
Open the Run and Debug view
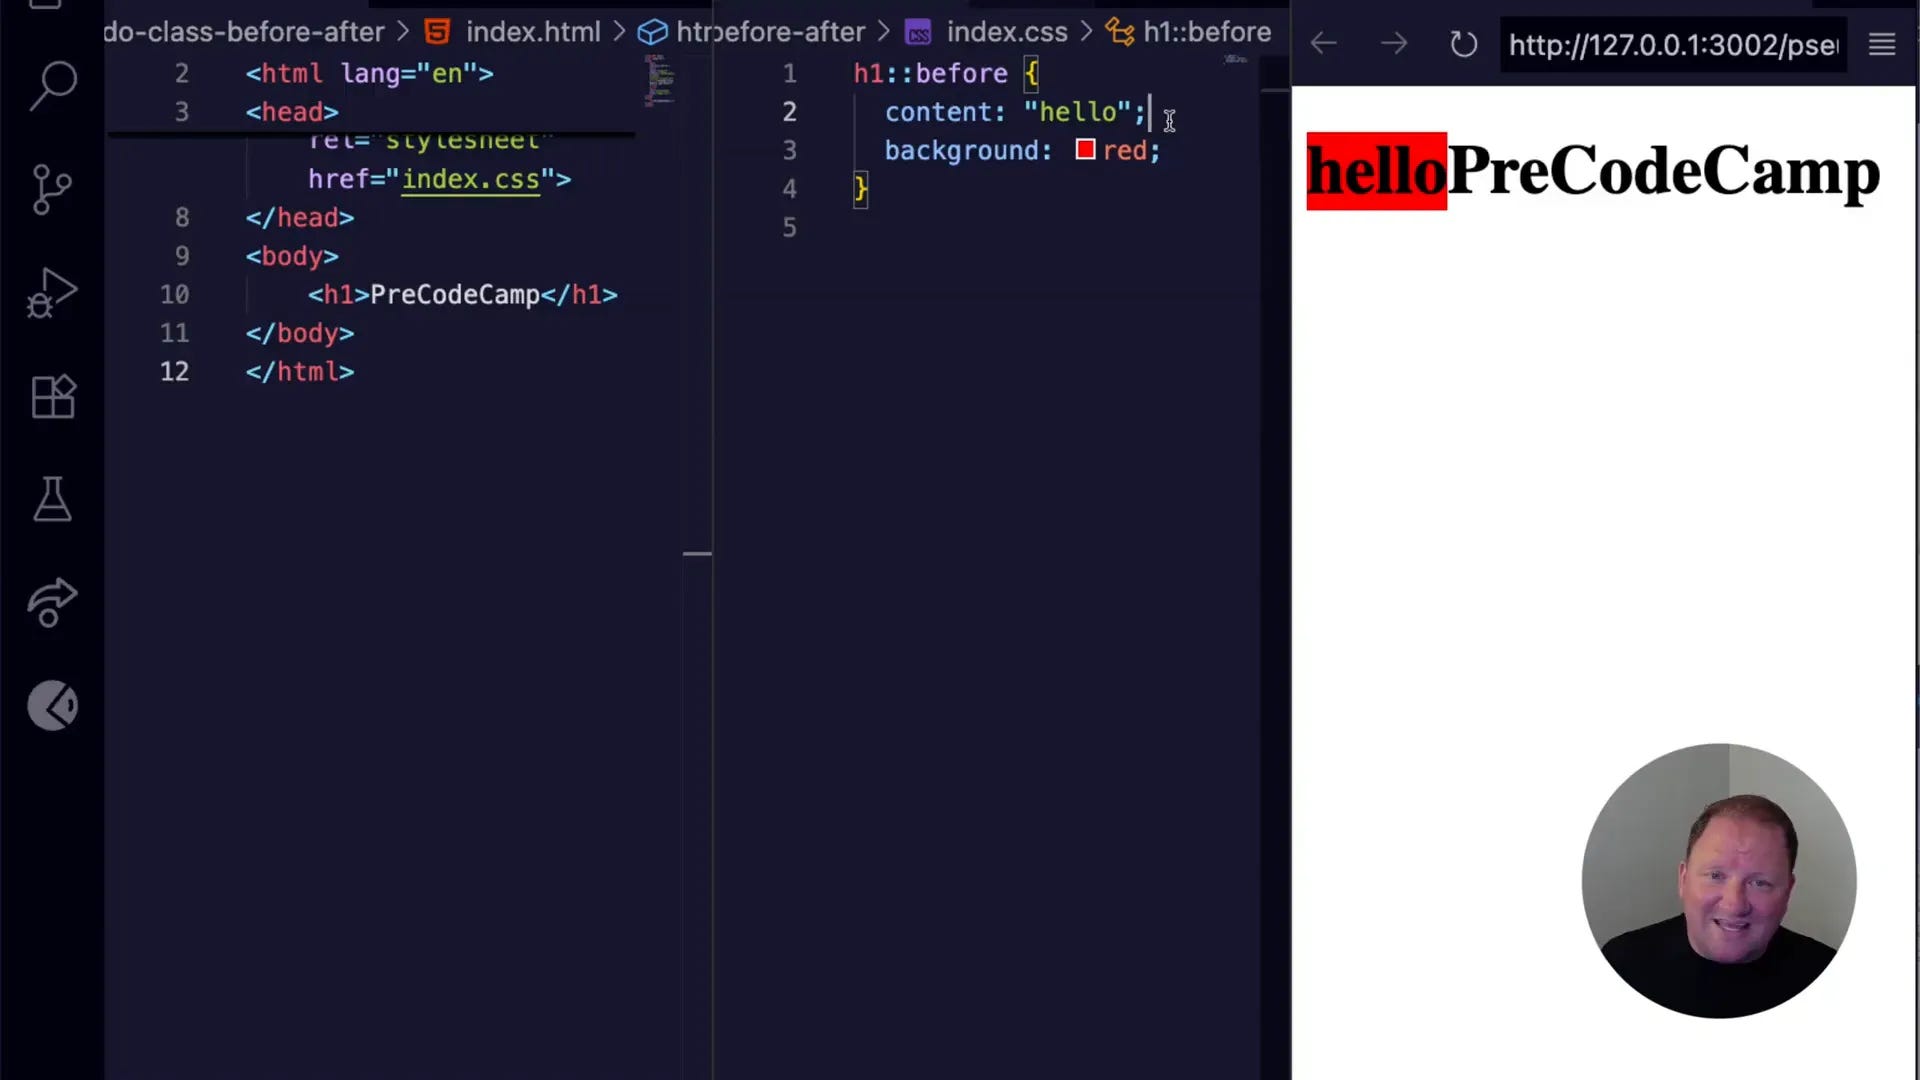tap(53, 293)
